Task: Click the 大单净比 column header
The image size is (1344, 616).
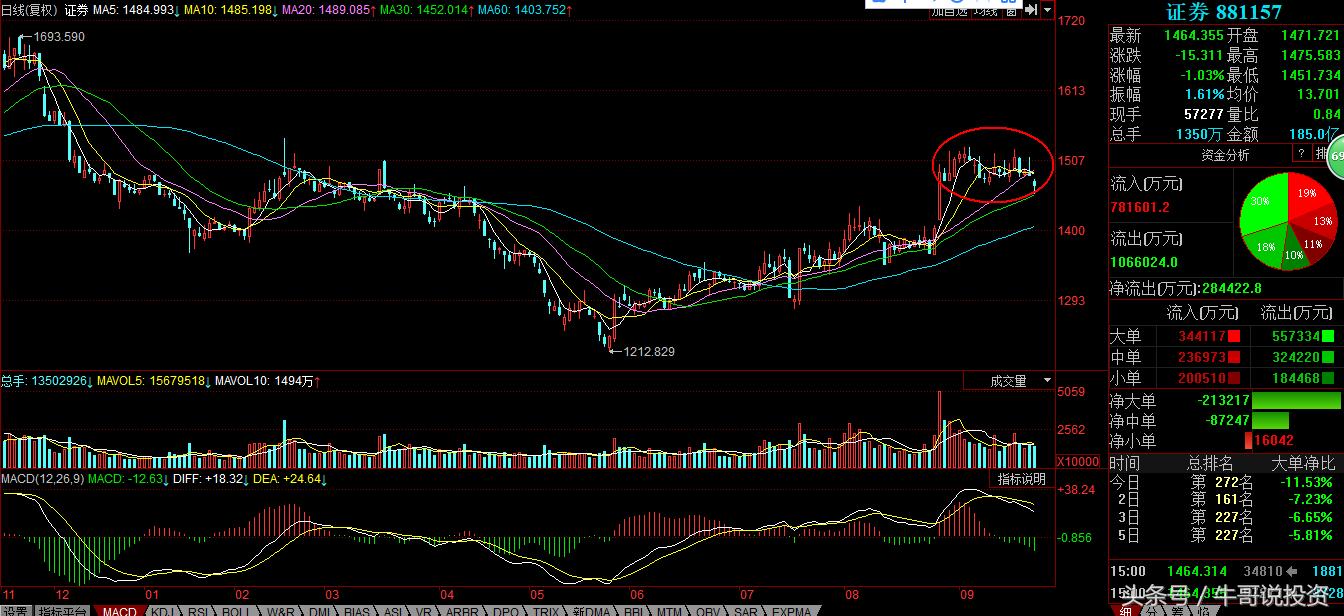Action: coord(1303,463)
